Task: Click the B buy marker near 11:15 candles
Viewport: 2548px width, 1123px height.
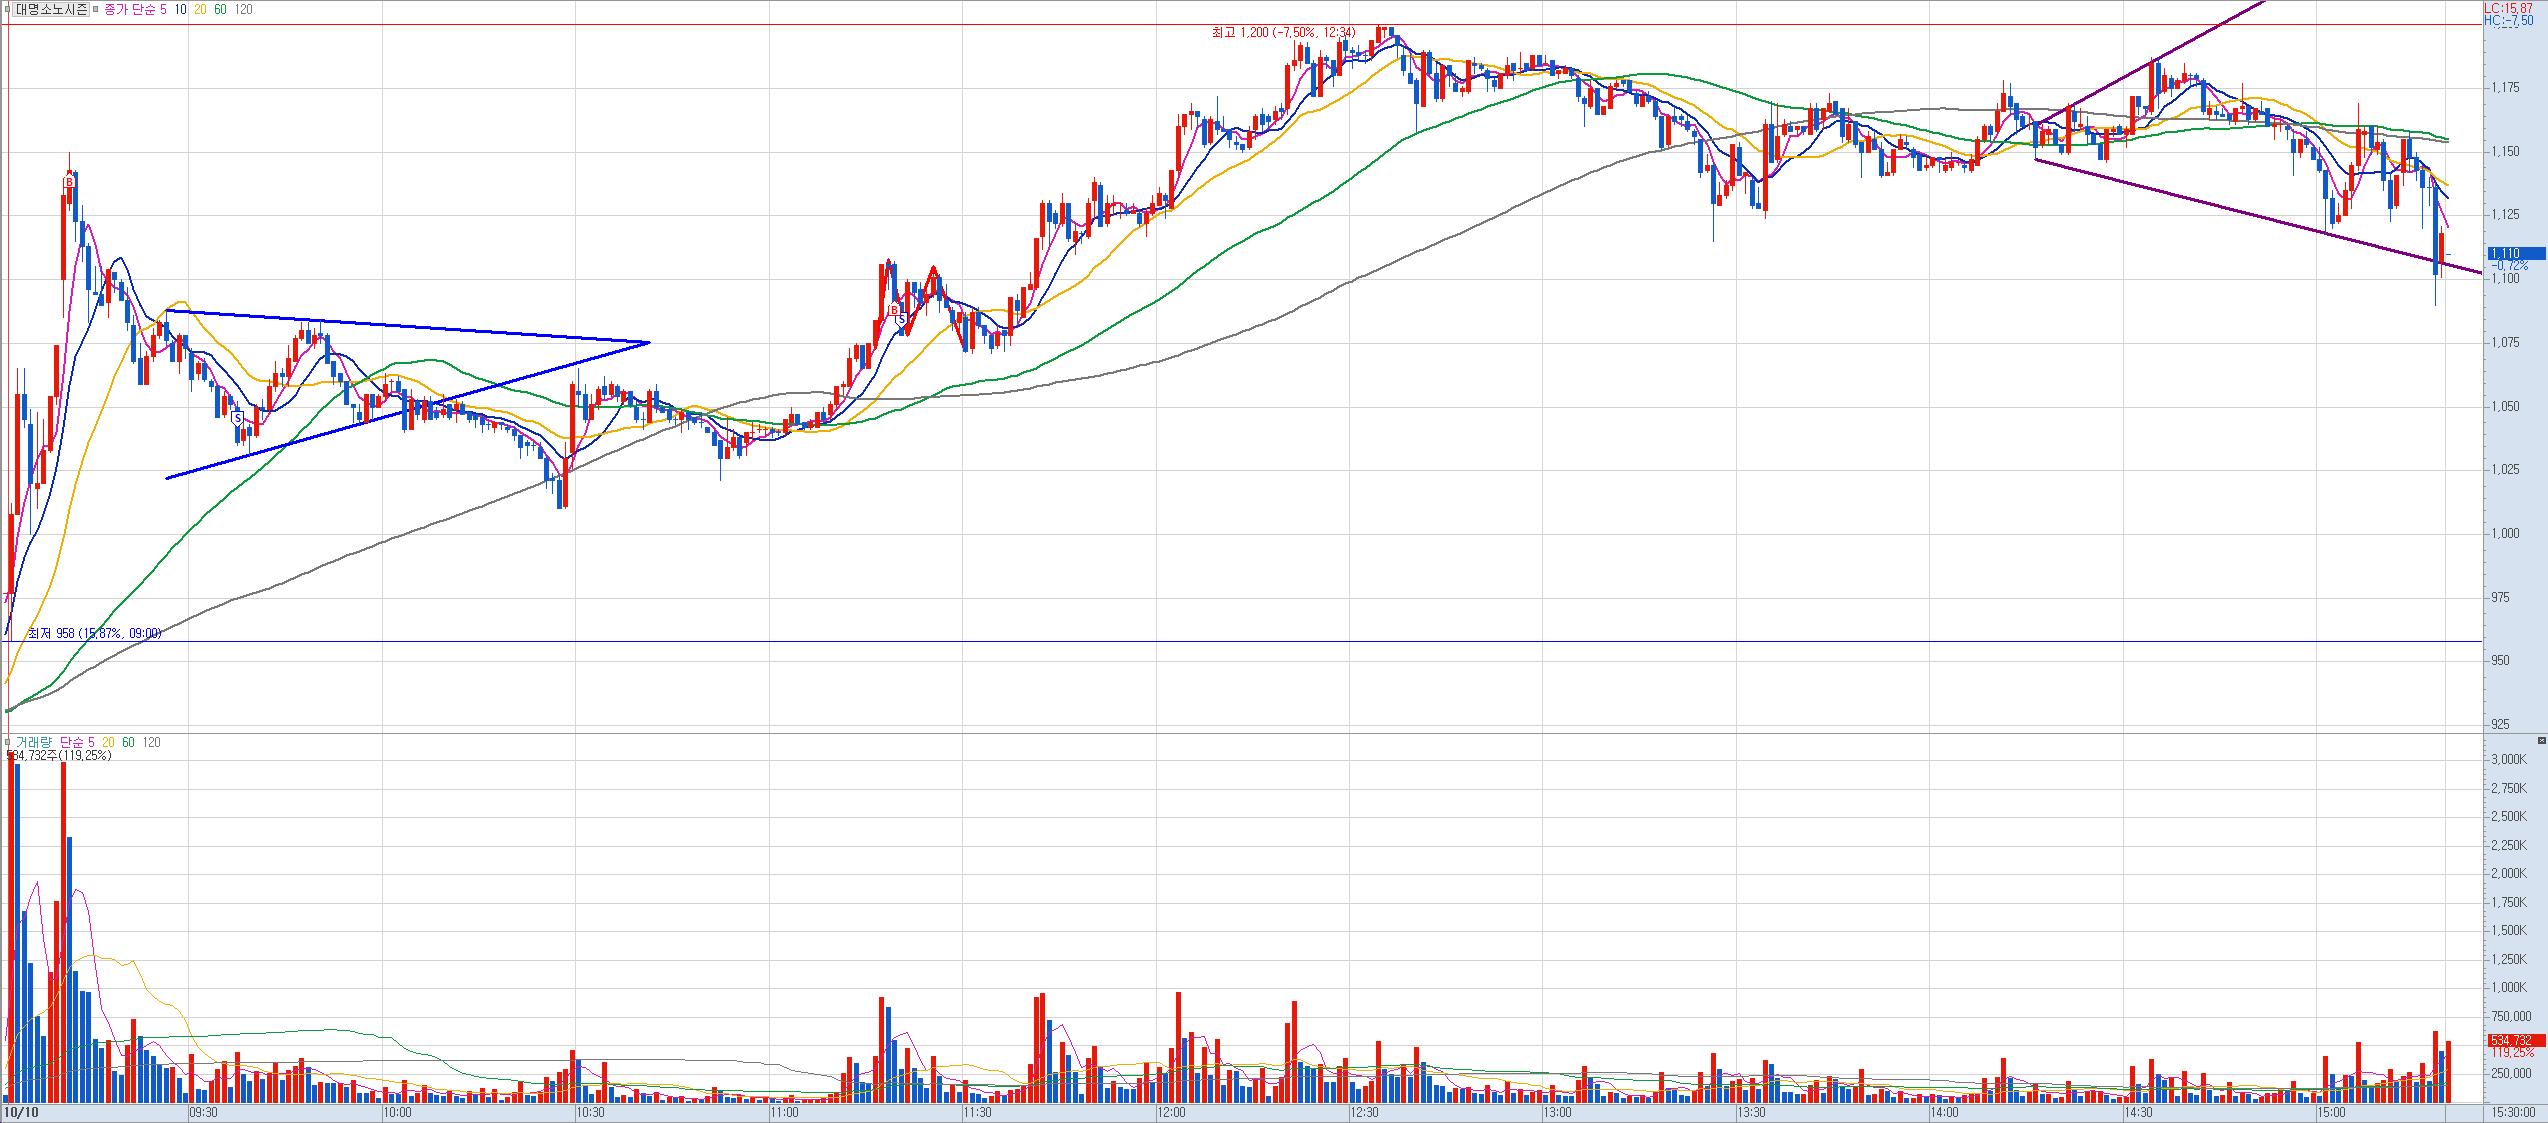Action: pyautogui.click(x=893, y=311)
